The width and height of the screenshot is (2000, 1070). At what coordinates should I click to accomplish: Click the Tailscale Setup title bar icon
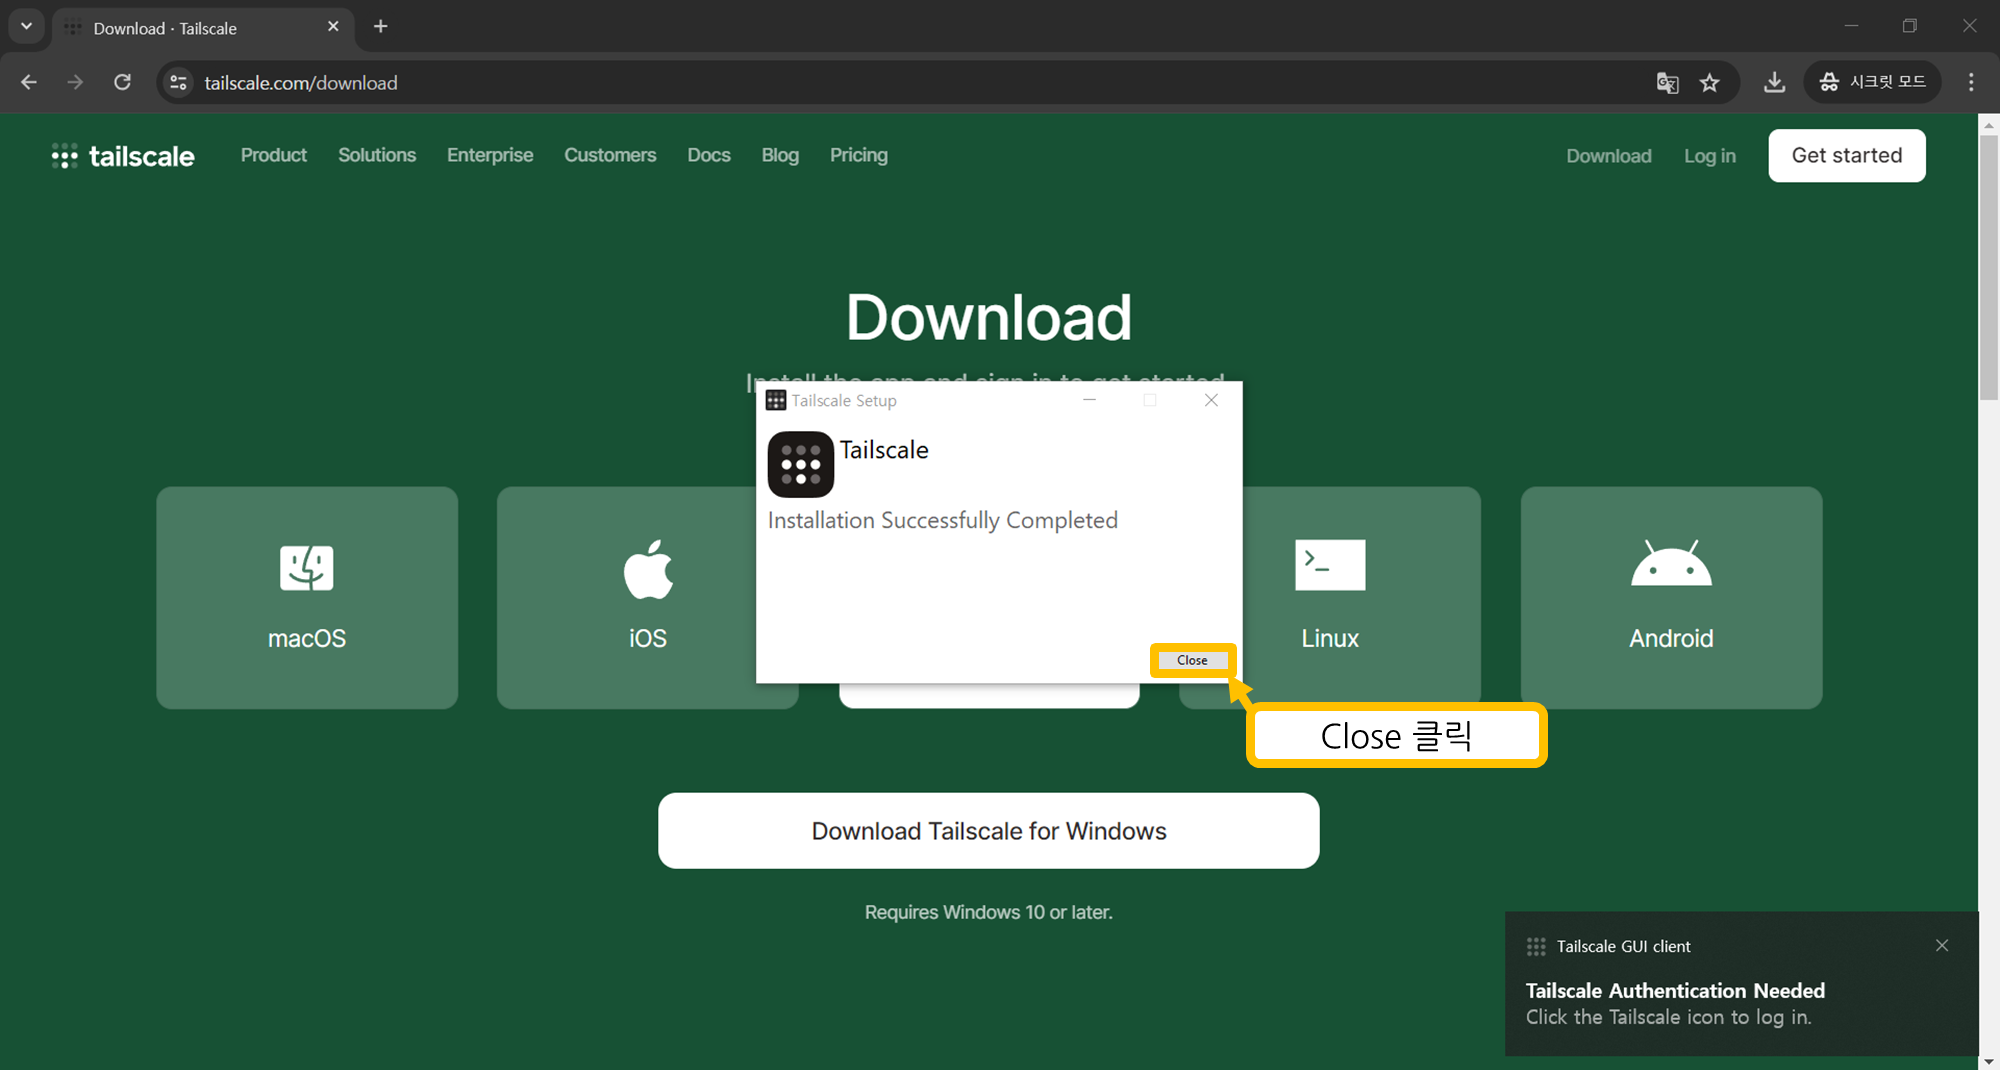[776, 400]
